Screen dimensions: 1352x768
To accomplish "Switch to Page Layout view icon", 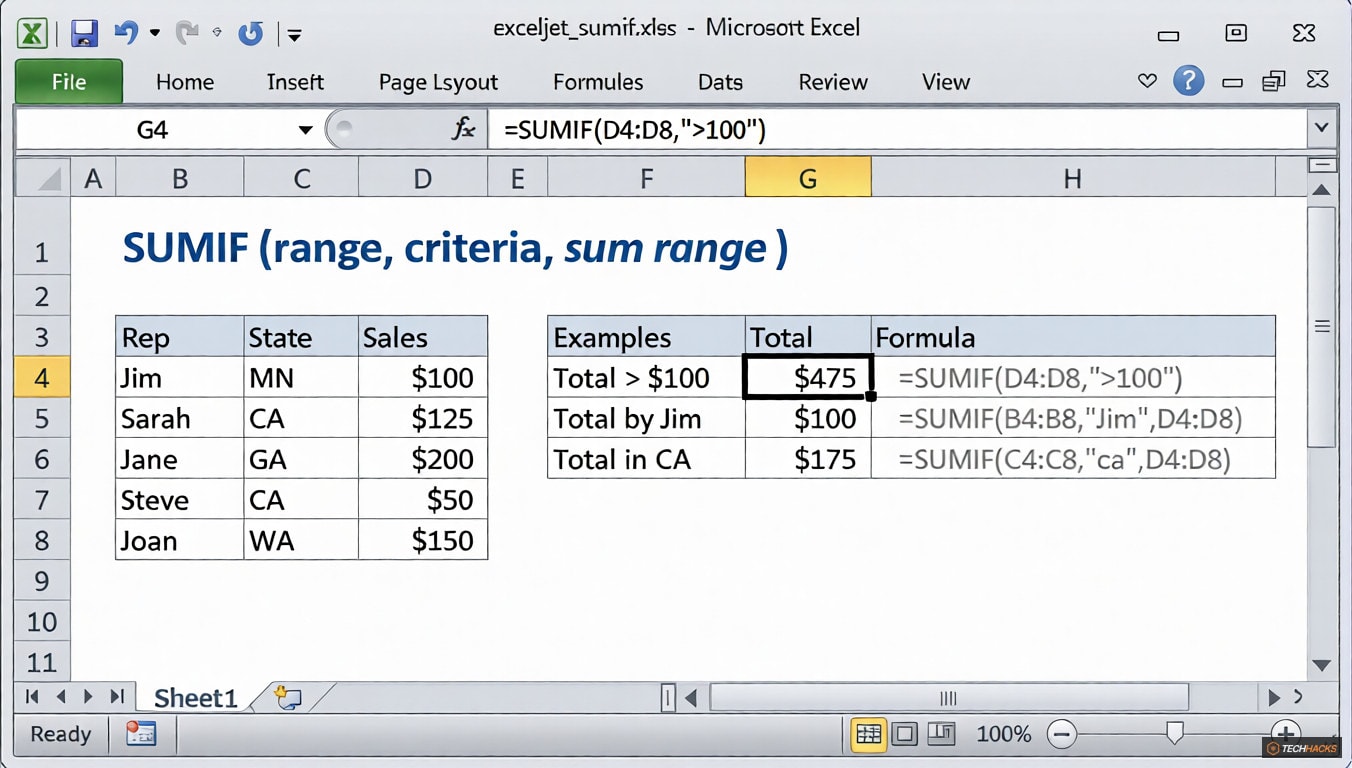I will 904,734.
